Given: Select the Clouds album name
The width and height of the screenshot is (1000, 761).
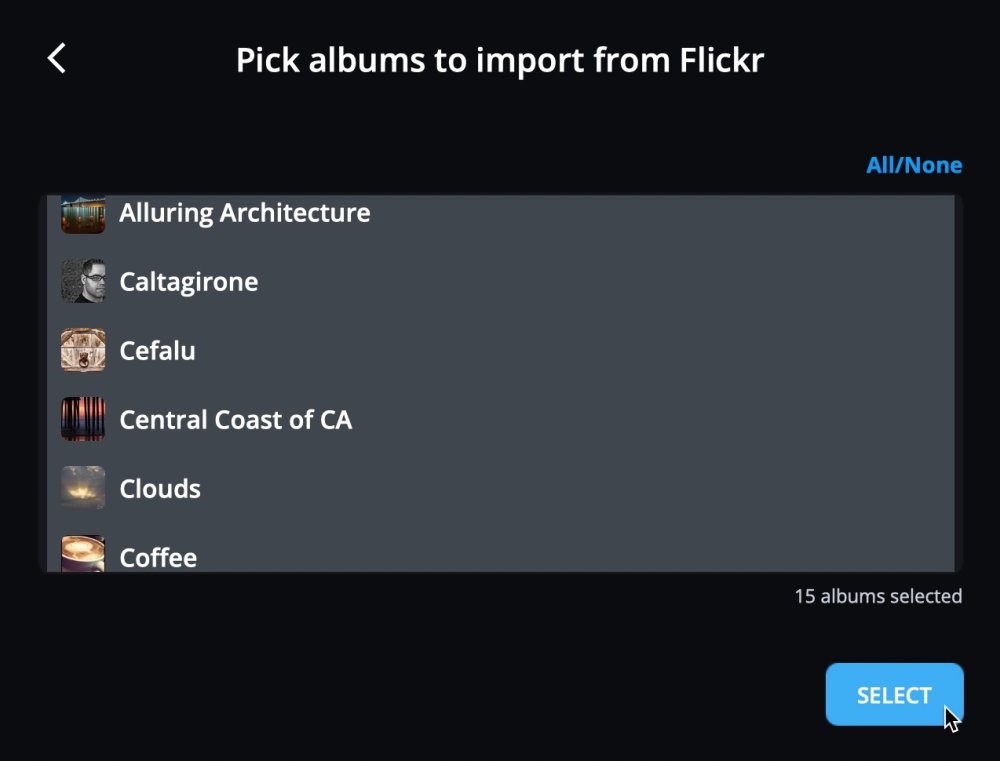Looking at the screenshot, I should (x=160, y=489).
